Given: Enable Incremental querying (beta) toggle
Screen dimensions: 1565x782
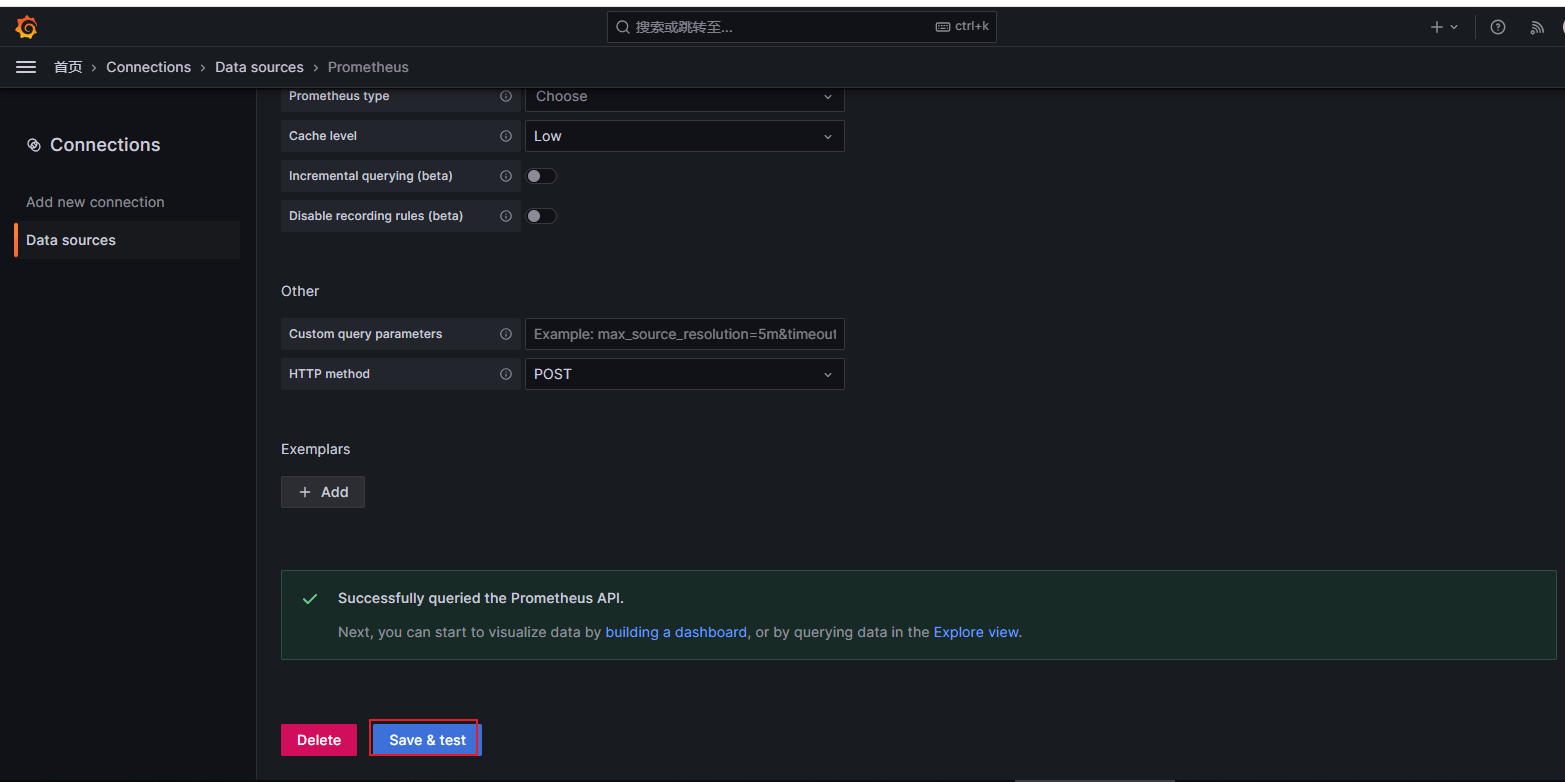Looking at the screenshot, I should pyautogui.click(x=541, y=176).
